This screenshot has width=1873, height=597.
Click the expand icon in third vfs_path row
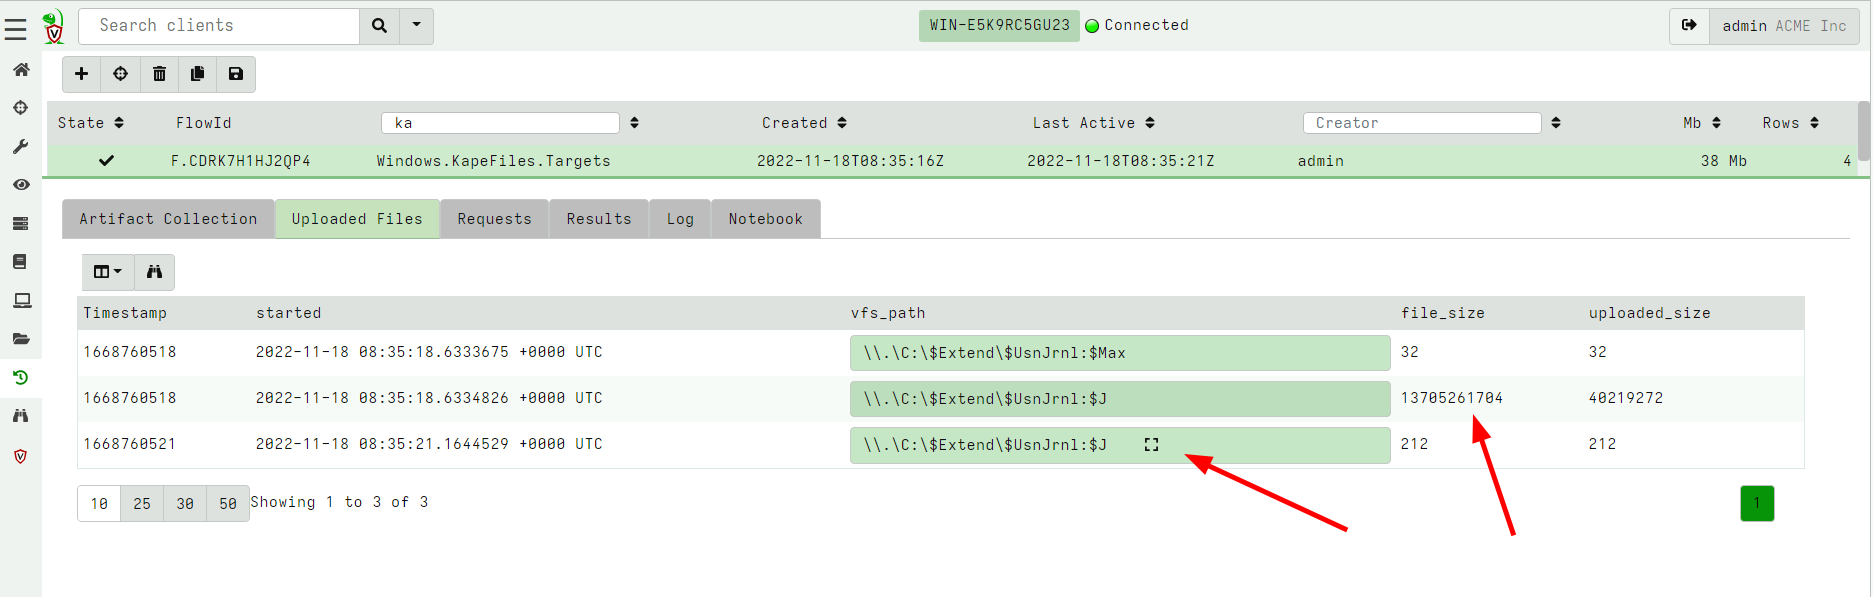pos(1151,445)
